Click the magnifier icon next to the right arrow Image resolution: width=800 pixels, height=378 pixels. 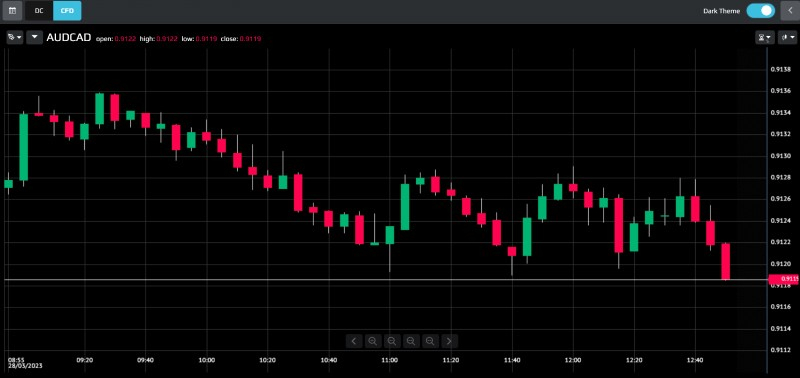pyautogui.click(x=430, y=341)
